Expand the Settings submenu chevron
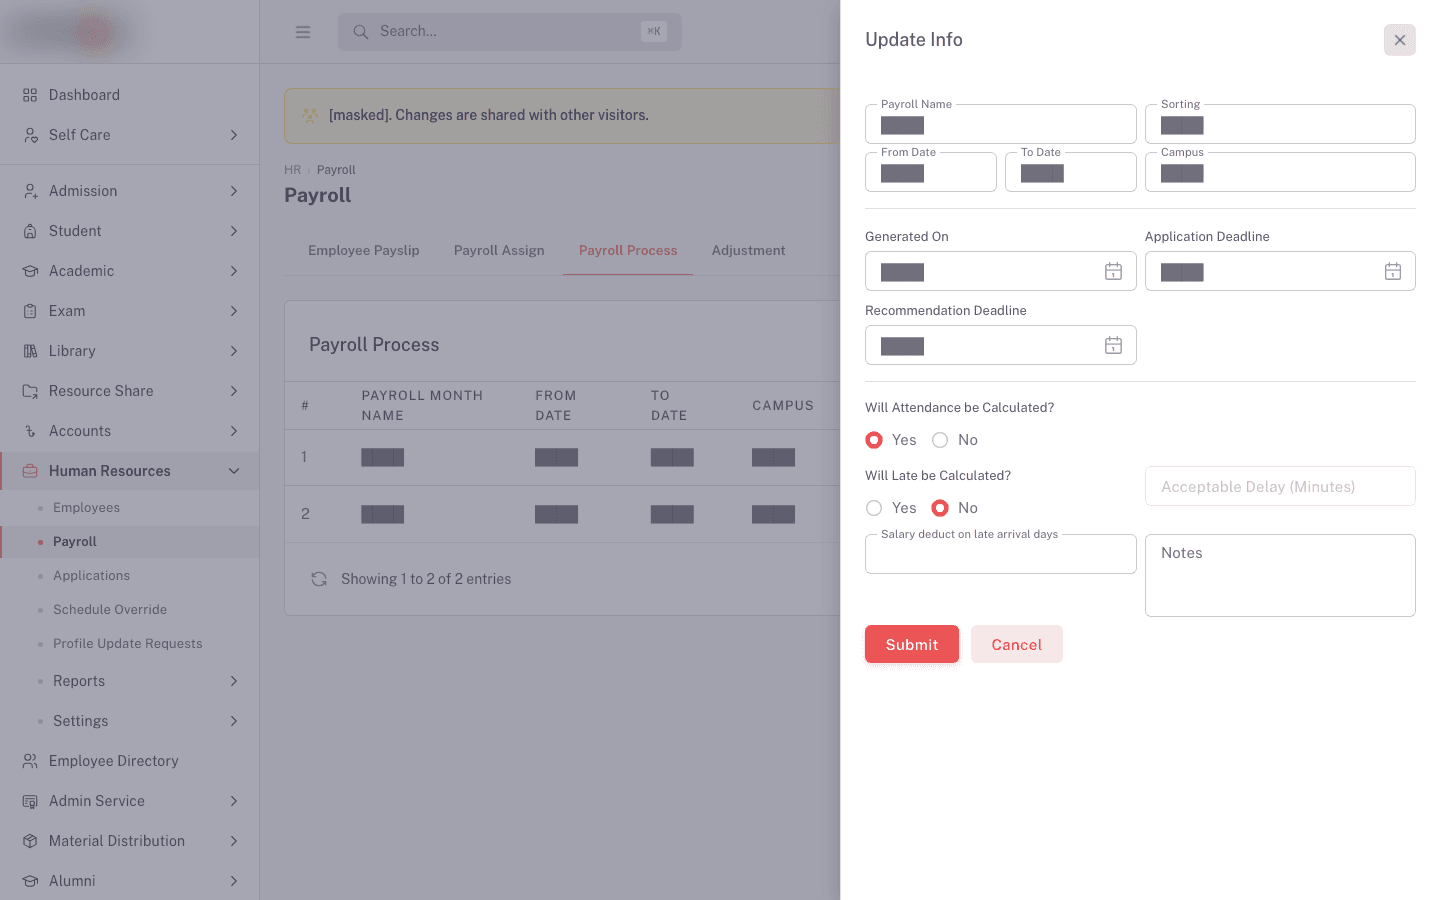This screenshot has height=900, width=1440. coord(234,721)
